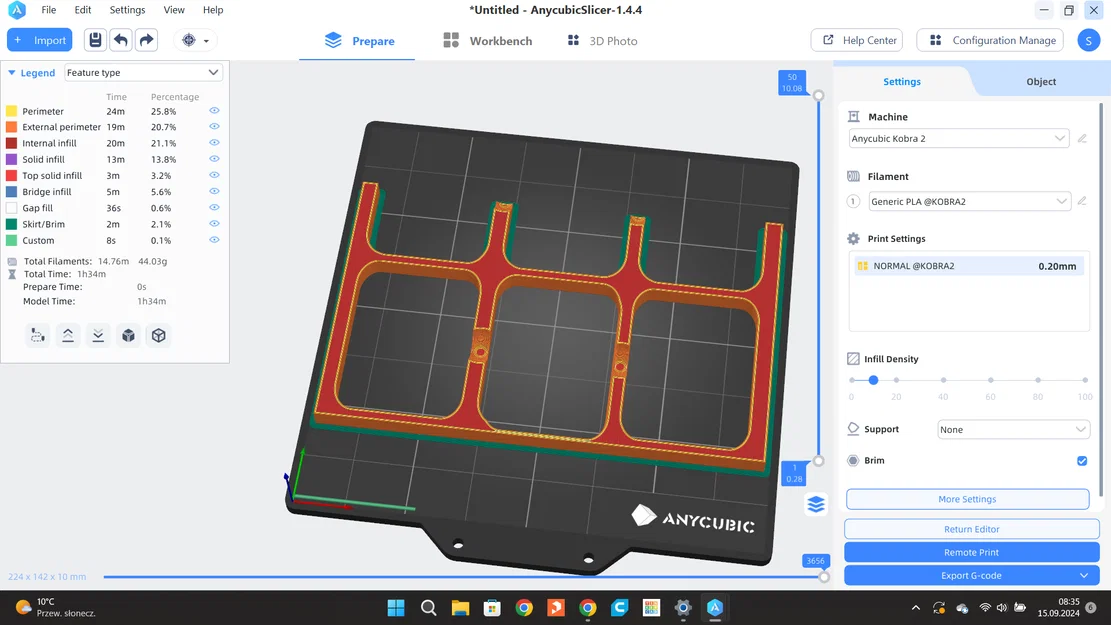Click the horizontal move slider end handle
The height and width of the screenshot is (625, 1111).
coord(824,577)
